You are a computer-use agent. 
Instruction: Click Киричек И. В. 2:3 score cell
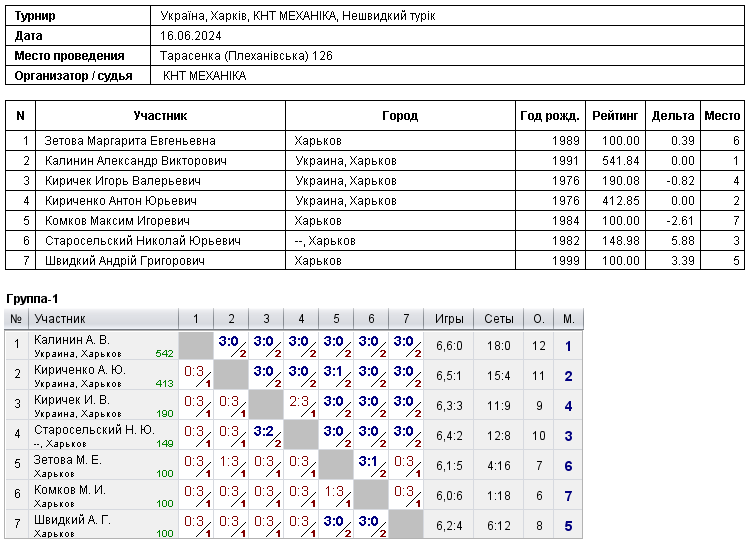tap(301, 406)
